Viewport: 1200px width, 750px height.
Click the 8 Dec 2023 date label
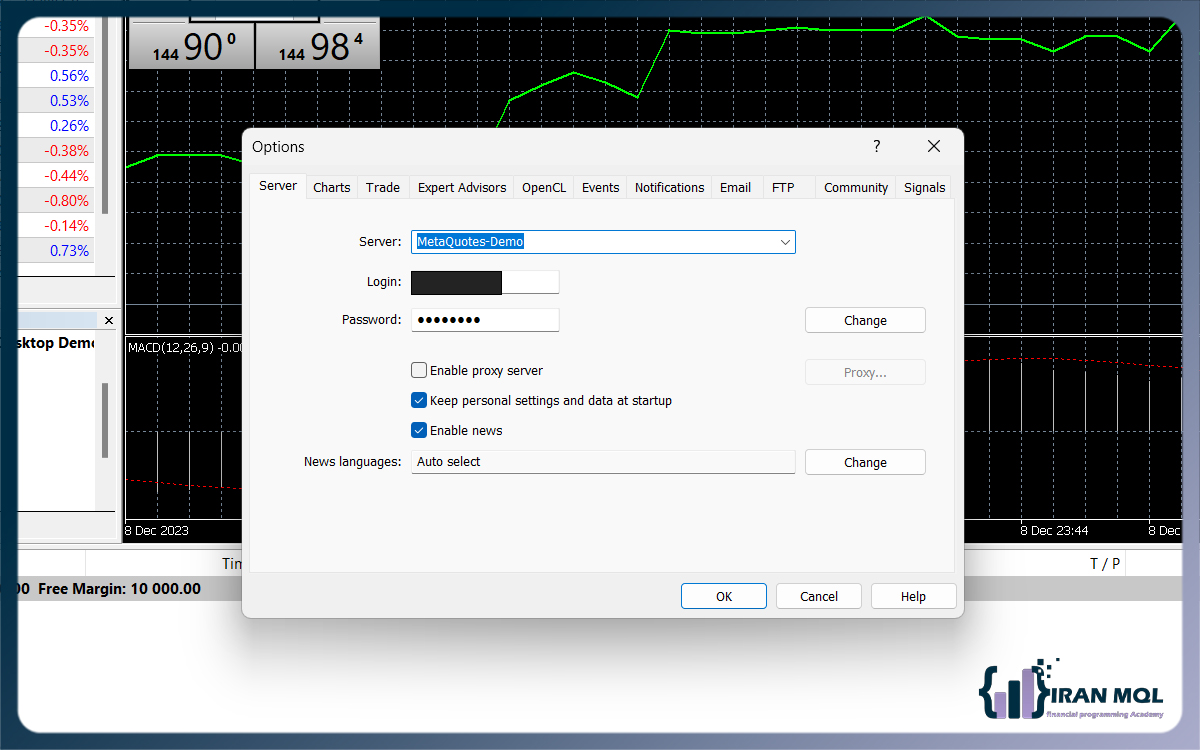click(156, 530)
